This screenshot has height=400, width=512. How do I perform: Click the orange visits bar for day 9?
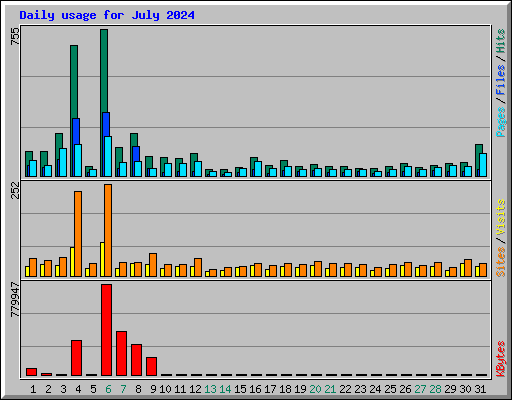point(153,265)
